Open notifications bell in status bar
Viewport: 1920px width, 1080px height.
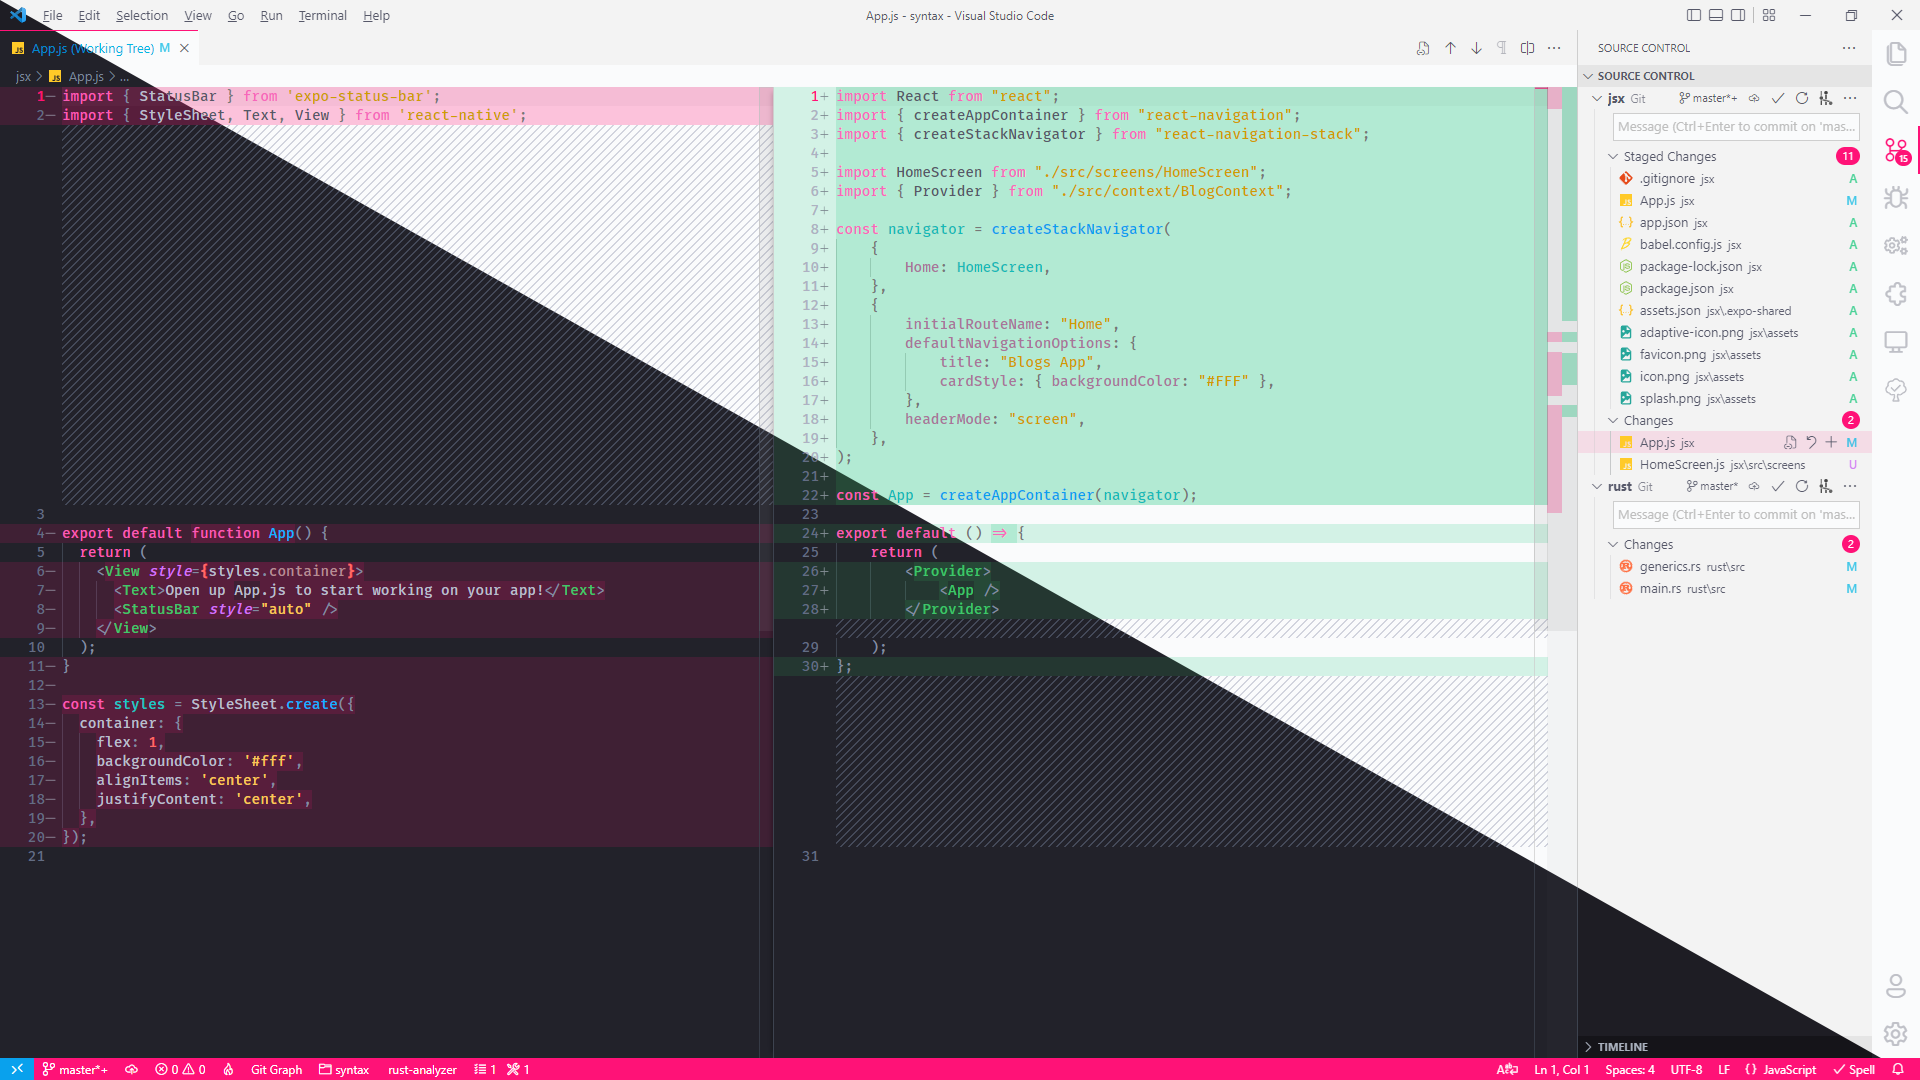click(x=1897, y=1069)
